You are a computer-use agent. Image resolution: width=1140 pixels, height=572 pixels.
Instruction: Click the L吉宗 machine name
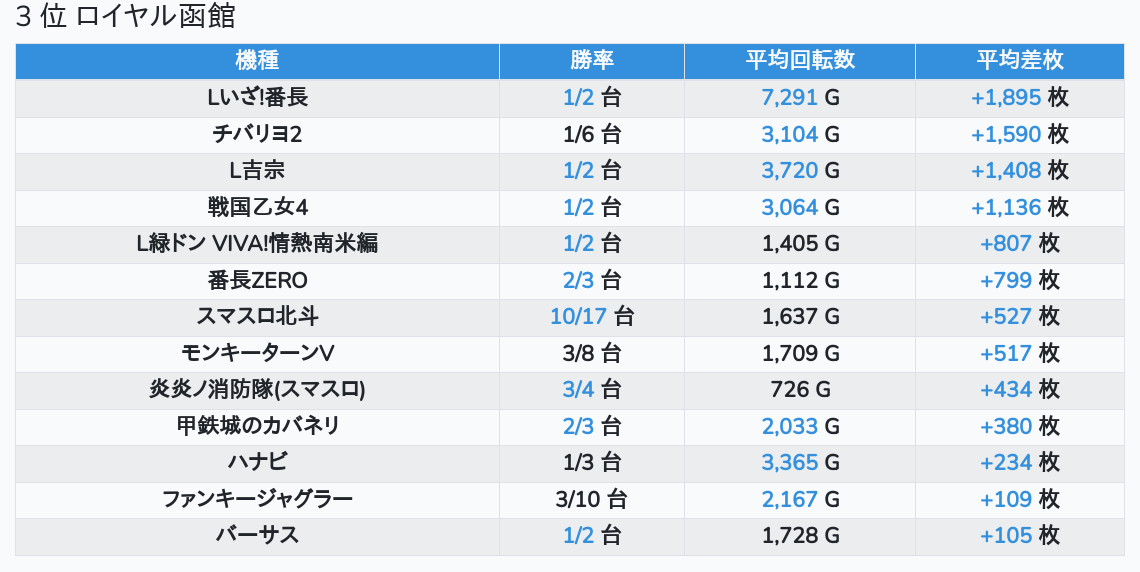[x=257, y=171]
